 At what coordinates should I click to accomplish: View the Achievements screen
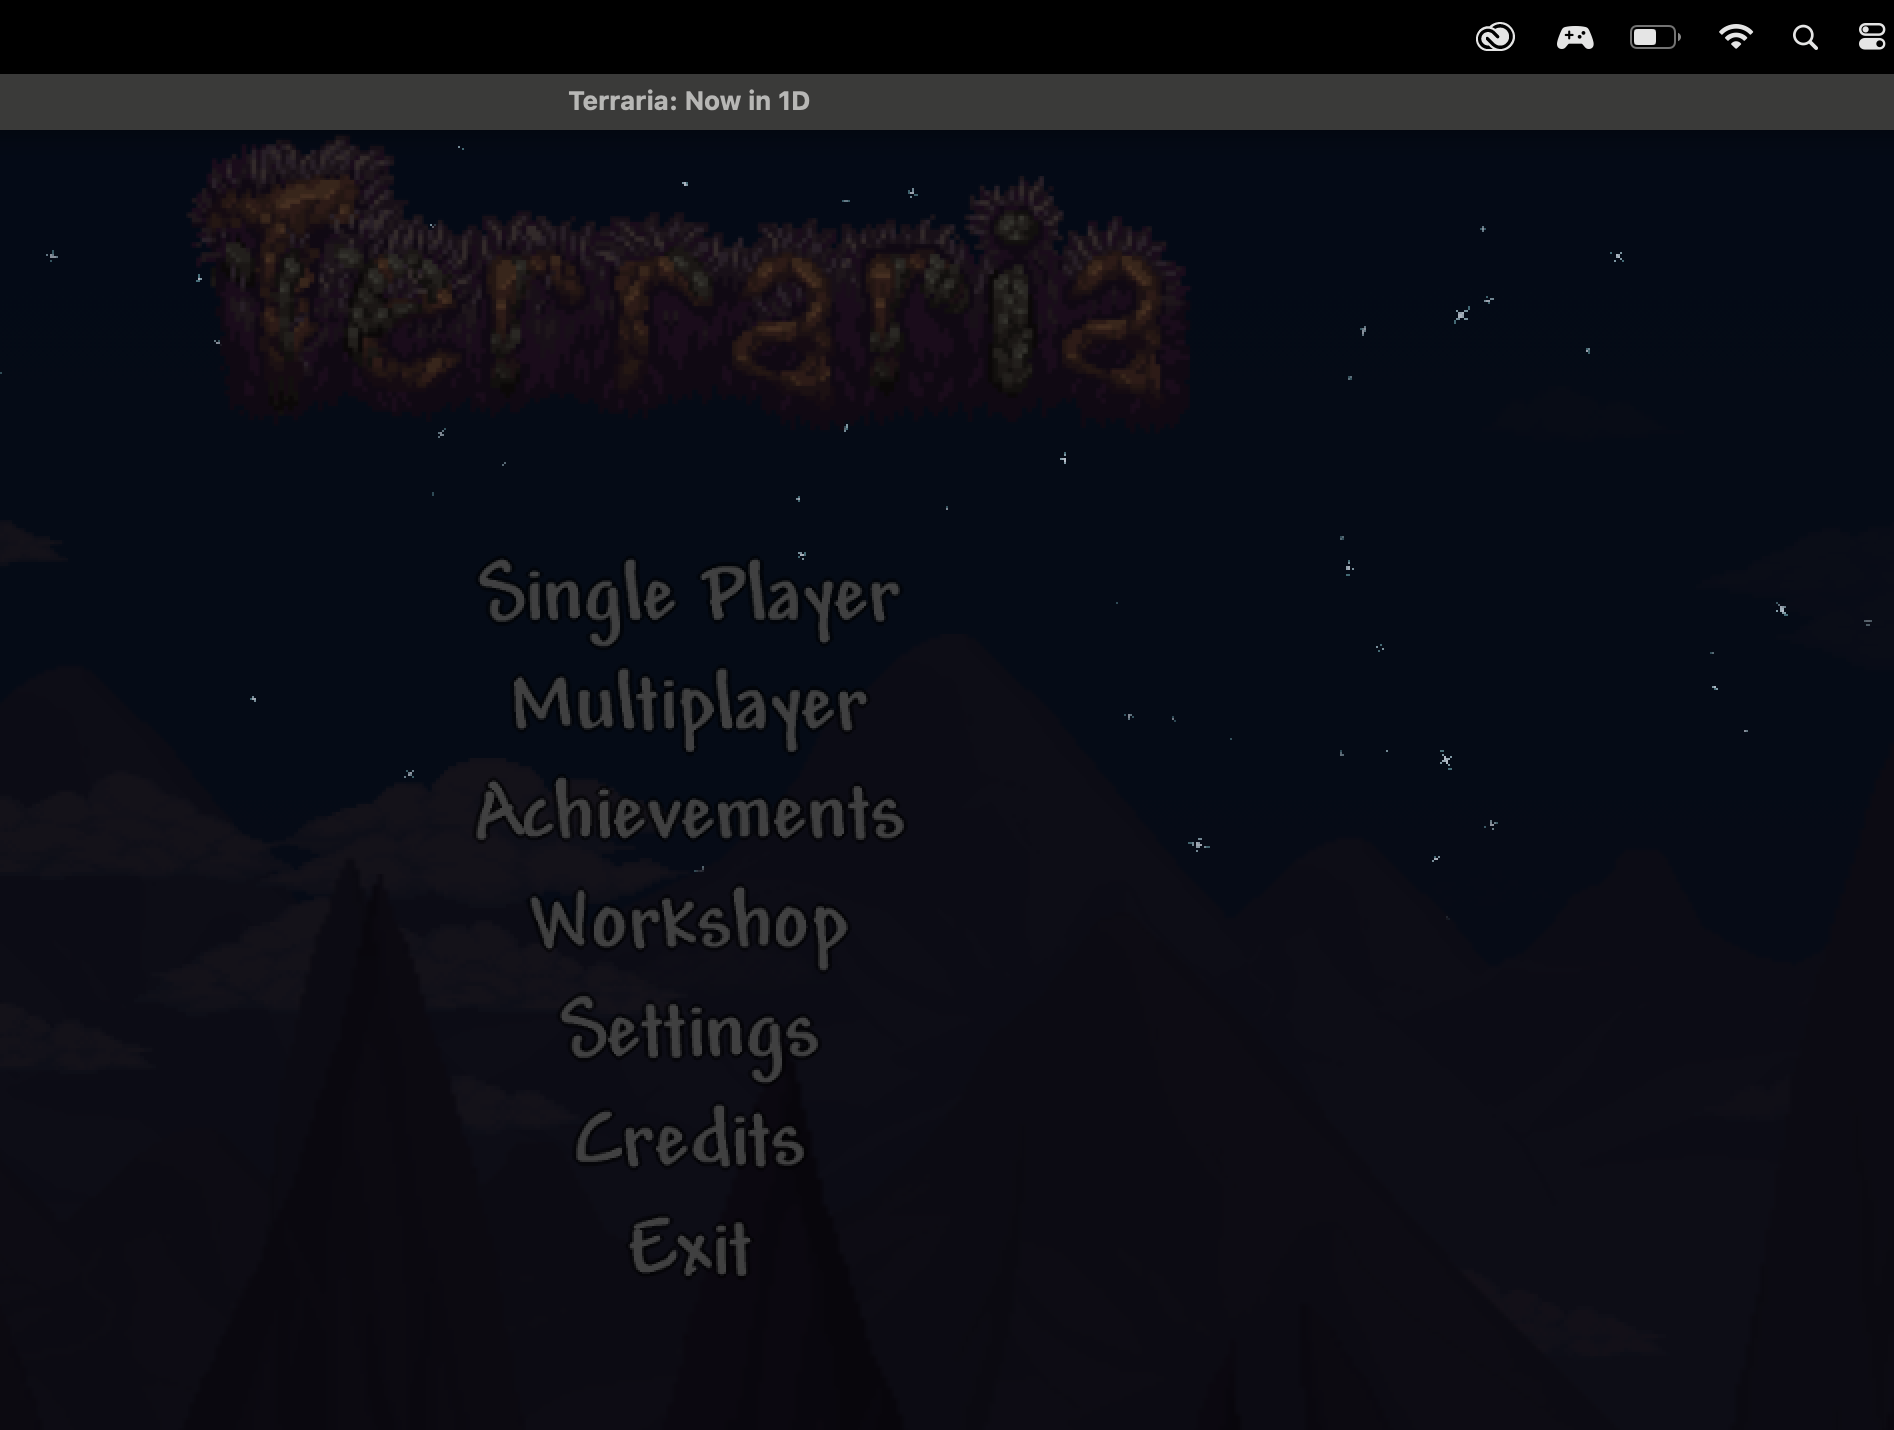click(690, 811)
